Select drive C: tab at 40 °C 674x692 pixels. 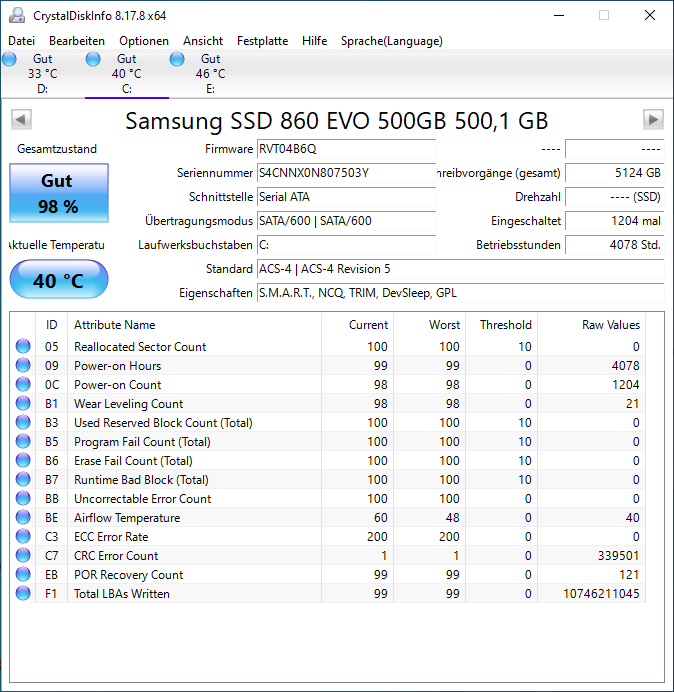[x=127, y=74]
